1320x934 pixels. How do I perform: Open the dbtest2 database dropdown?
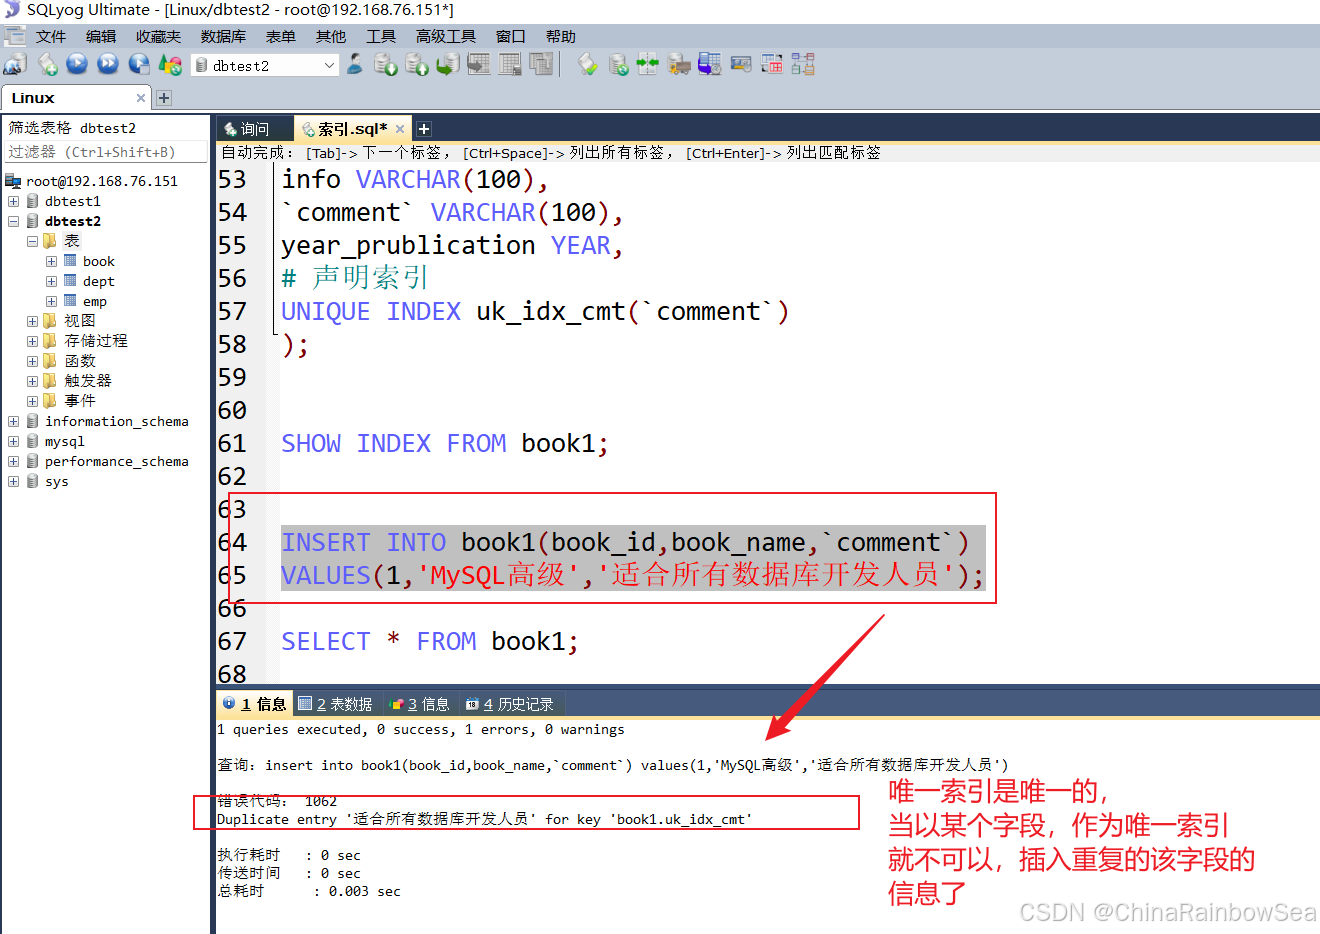(330, 64)
